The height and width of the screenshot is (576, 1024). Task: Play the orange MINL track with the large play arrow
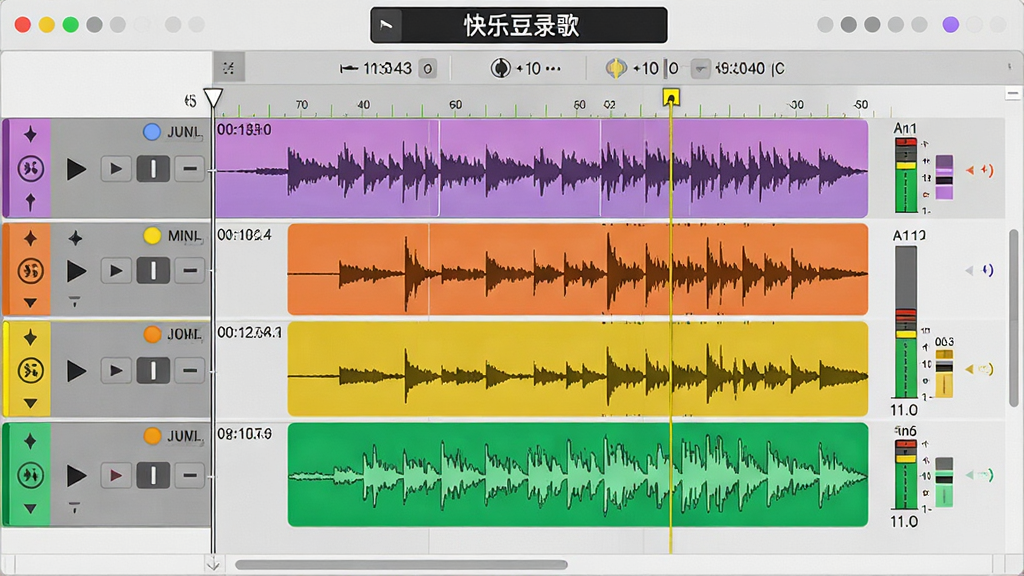[x=76, y=271]
